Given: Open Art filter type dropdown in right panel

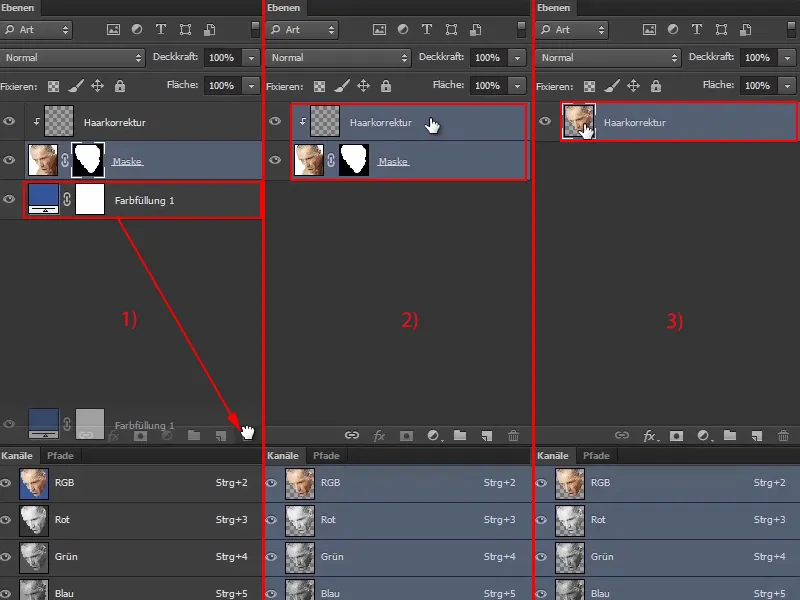Looking at the screenshot, I should coord(571,30).
